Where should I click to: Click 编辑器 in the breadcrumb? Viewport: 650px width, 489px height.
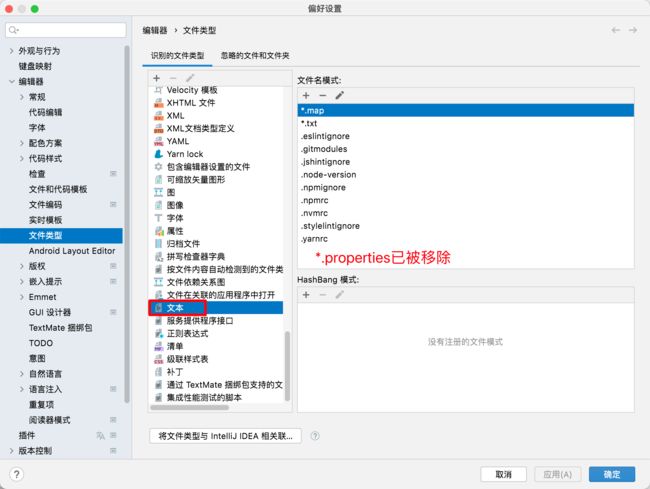(x=155, y=30)
